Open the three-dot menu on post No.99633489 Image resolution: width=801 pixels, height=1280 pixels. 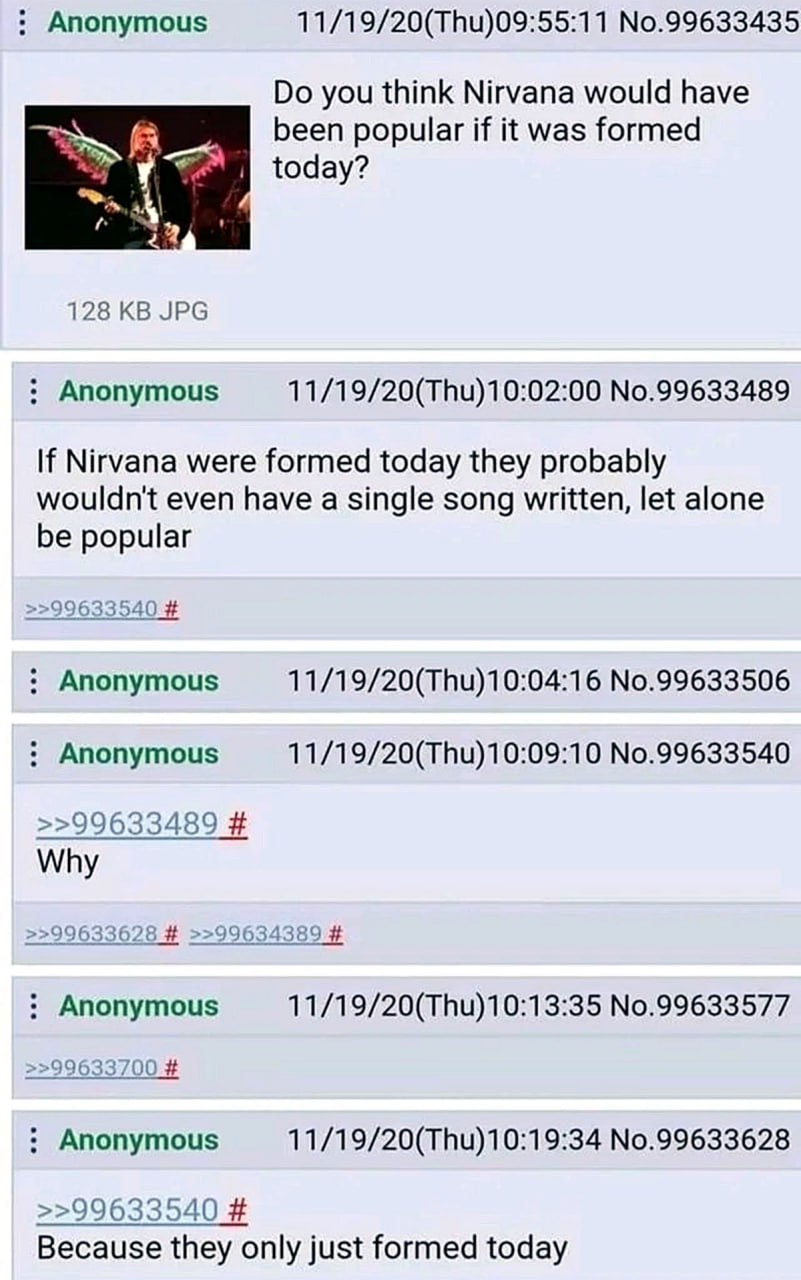coord(35,391)
